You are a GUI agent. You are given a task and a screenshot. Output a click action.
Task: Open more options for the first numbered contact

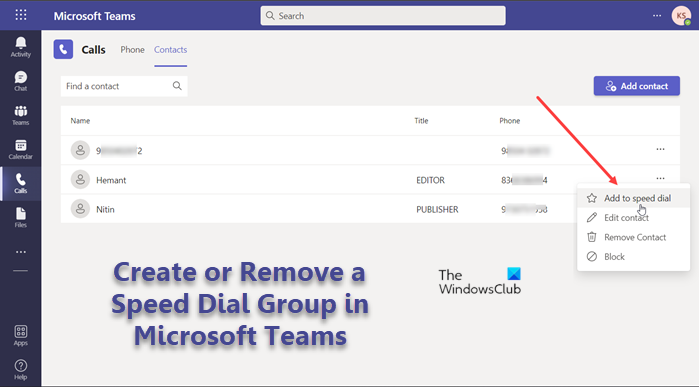click(660, 149)
